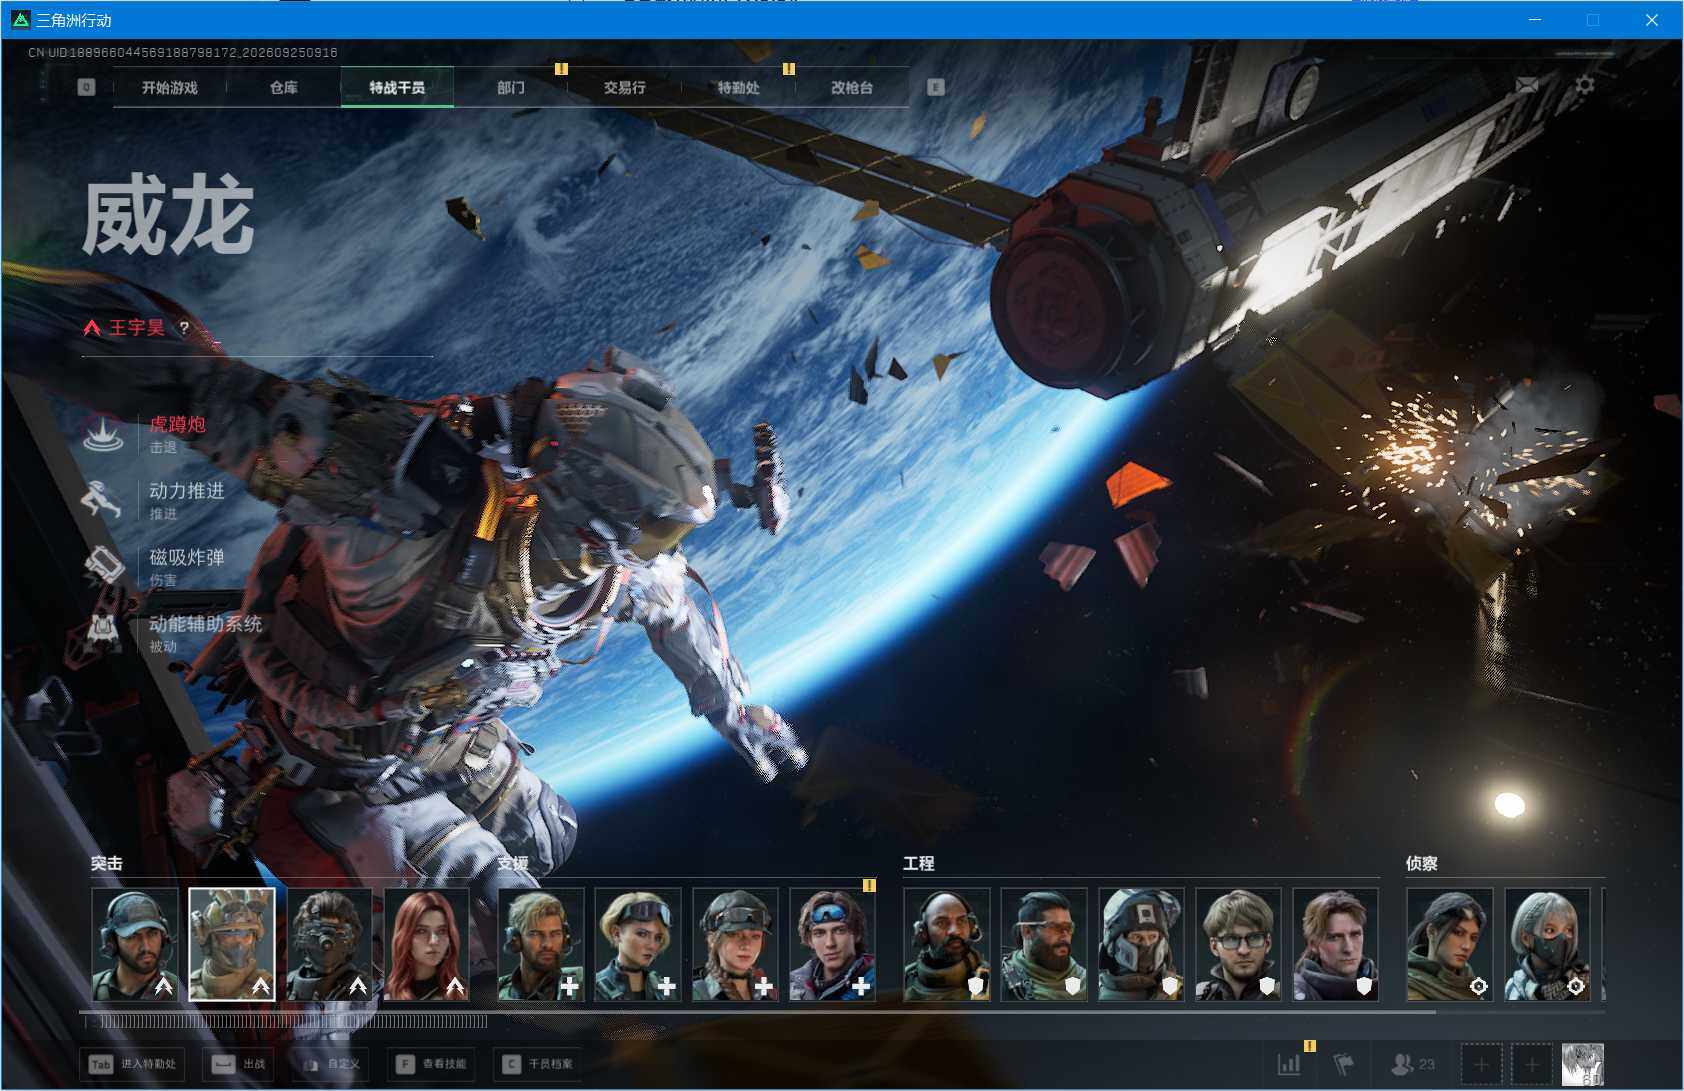The height and width of the screenshot is (1091, 1684).
Task: Select the masked helmet 工程 operator portrait
Action: (x=1141, y=944)
